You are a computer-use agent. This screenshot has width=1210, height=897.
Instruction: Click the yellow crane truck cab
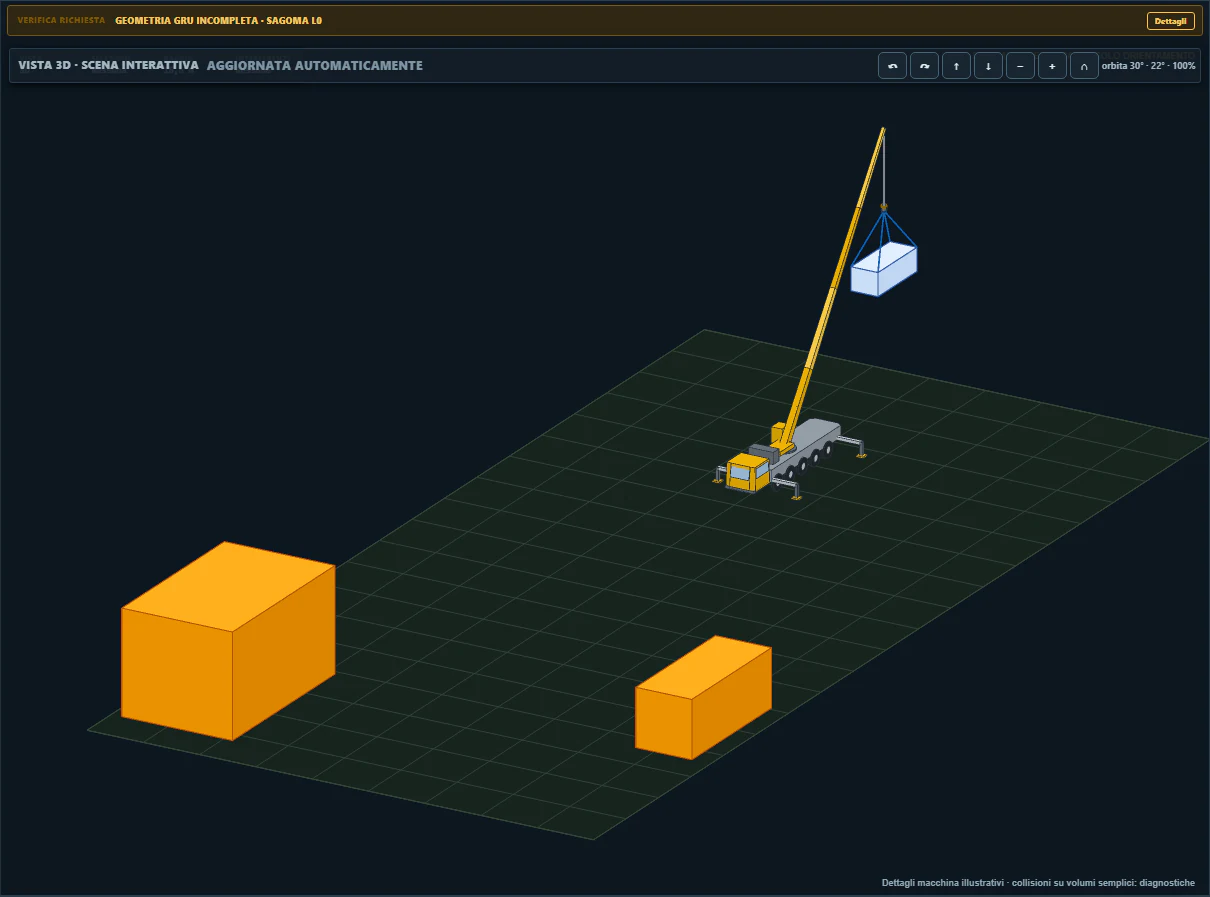(748, 472)
